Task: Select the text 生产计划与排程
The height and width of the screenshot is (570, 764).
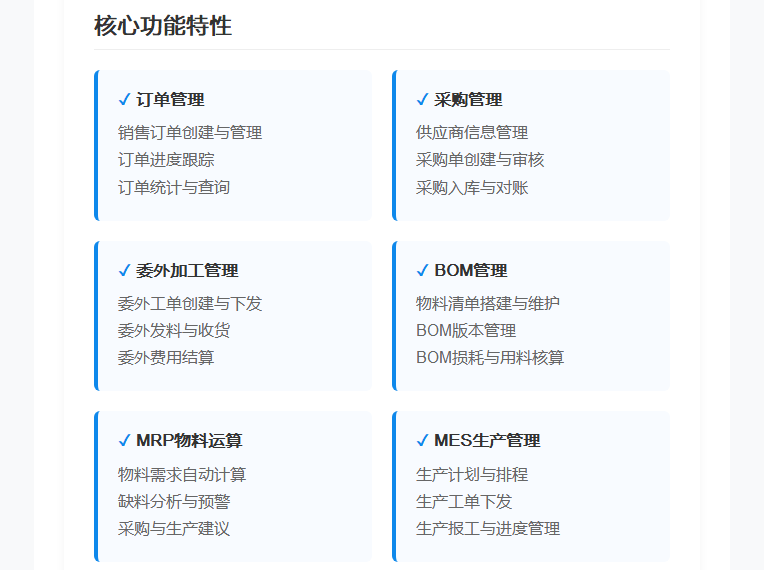Action: (472, 475)
